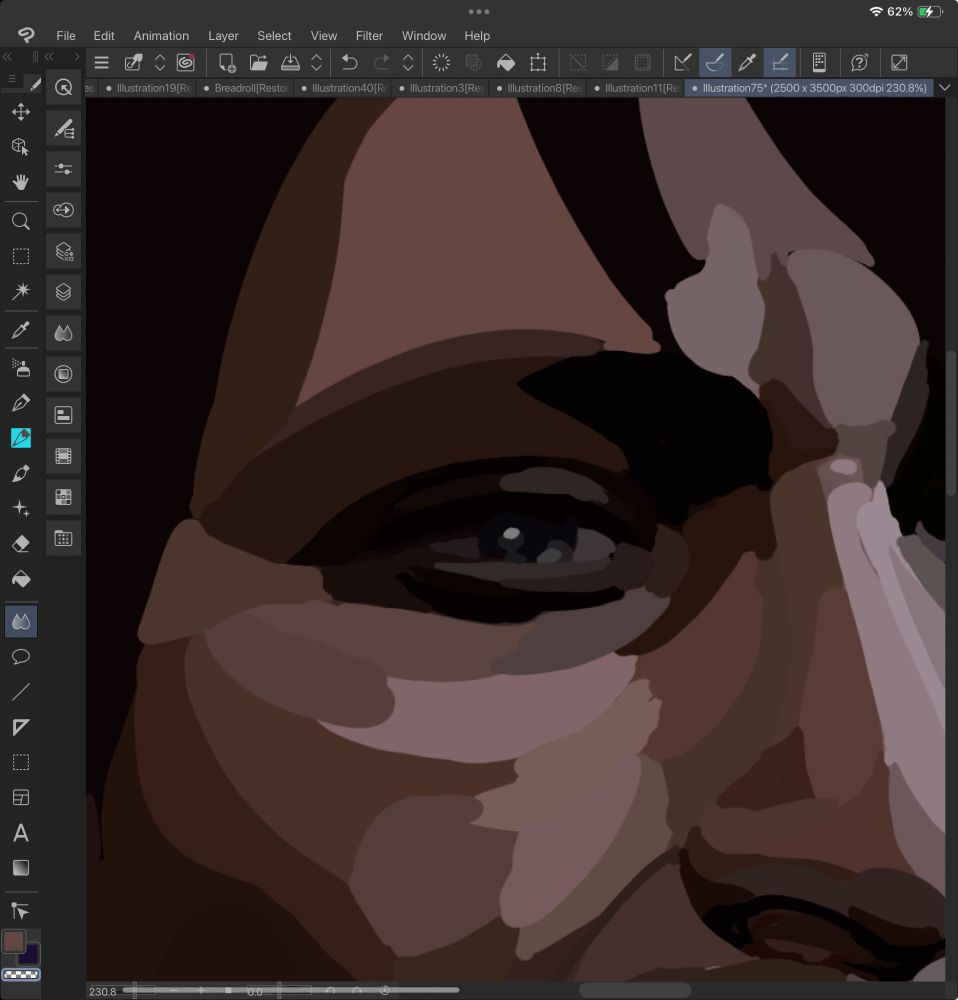Switch to the Illustration11 tab
Image resolution: width=958 pixels, height=1000 pixels.
coord(637,88)
